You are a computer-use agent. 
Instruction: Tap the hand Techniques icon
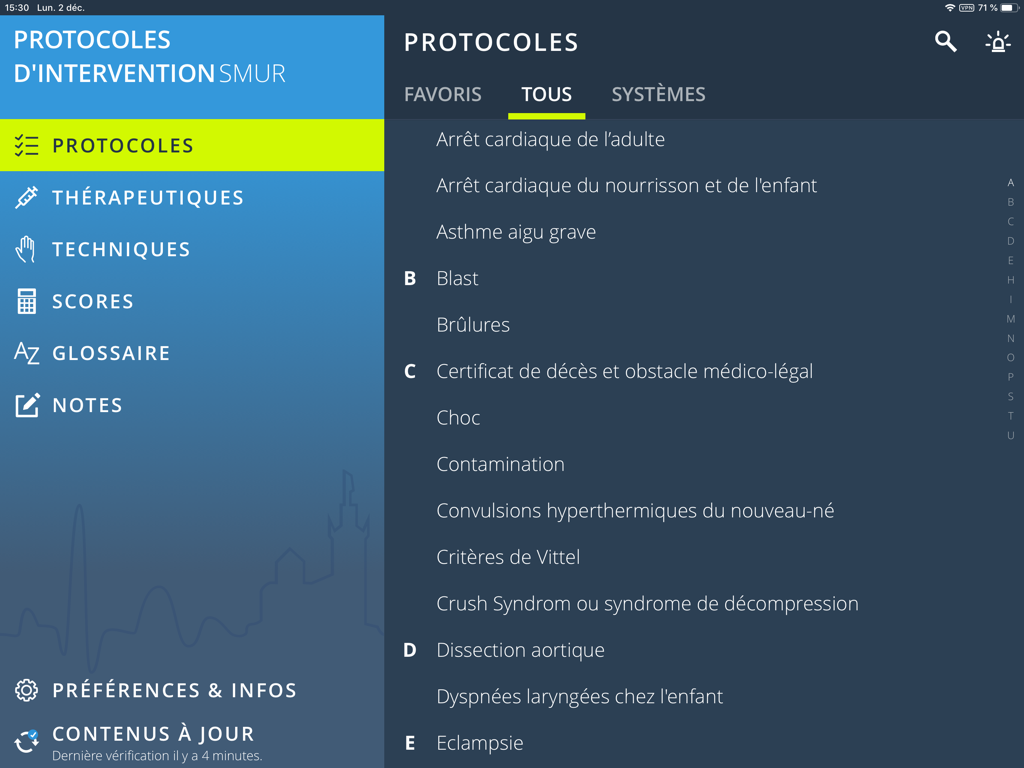pyautogui.click(x=27, y=249)
